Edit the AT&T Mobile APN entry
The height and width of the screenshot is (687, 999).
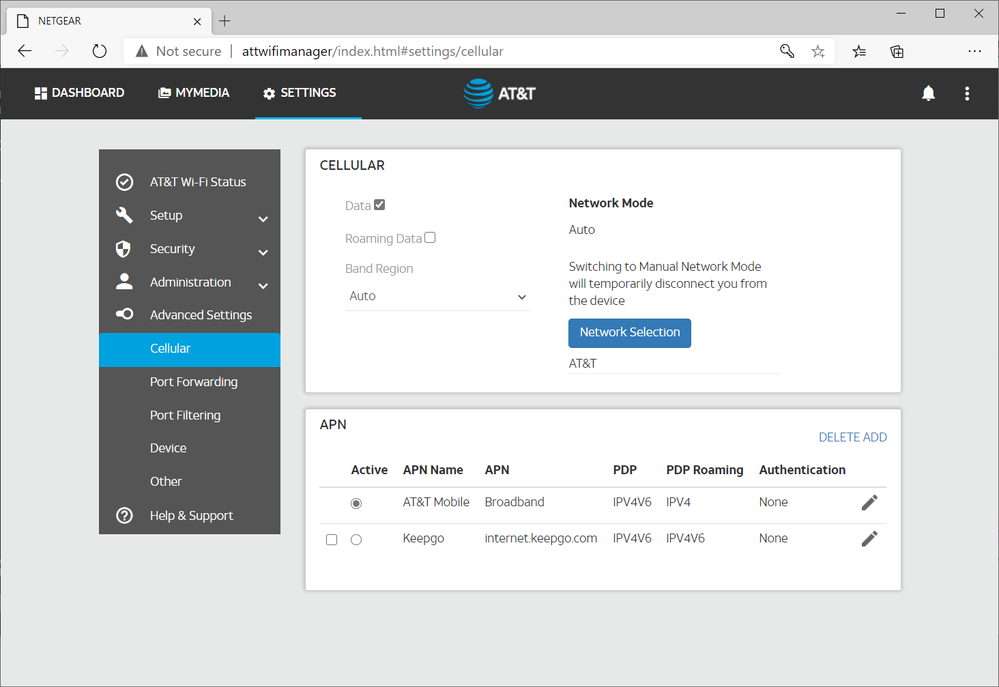869,503
